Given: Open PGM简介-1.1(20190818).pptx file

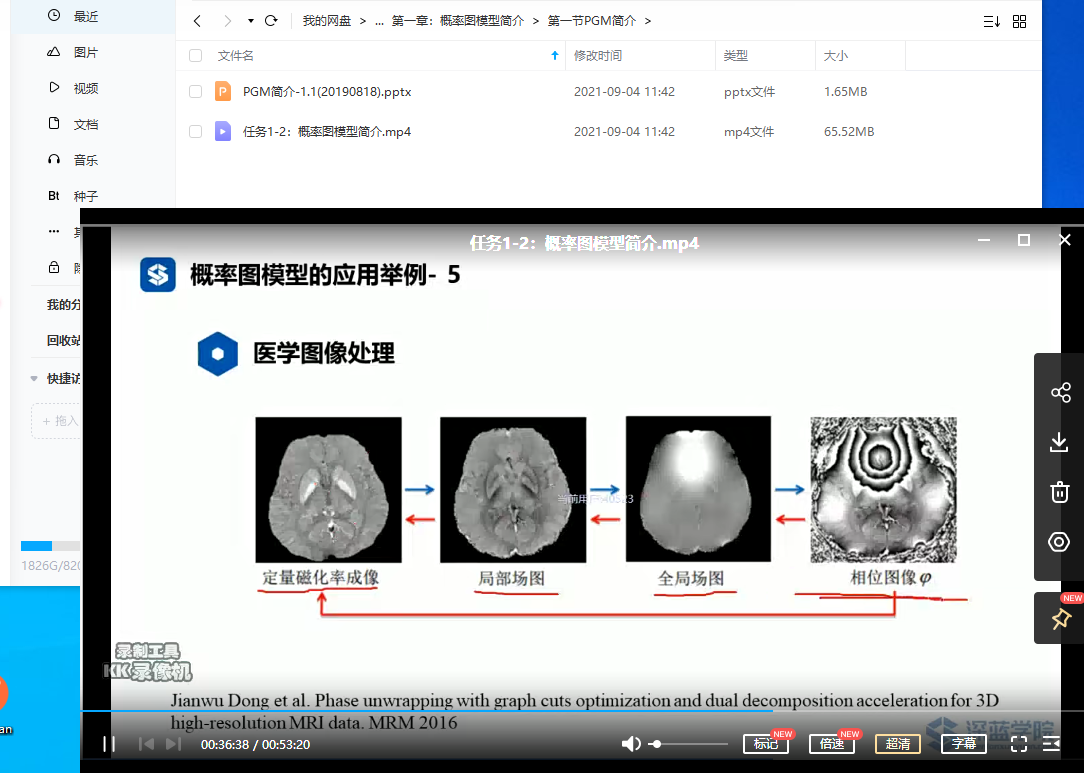Looking at the screenshot, I should pyautogui.click(x=327, y=91).
